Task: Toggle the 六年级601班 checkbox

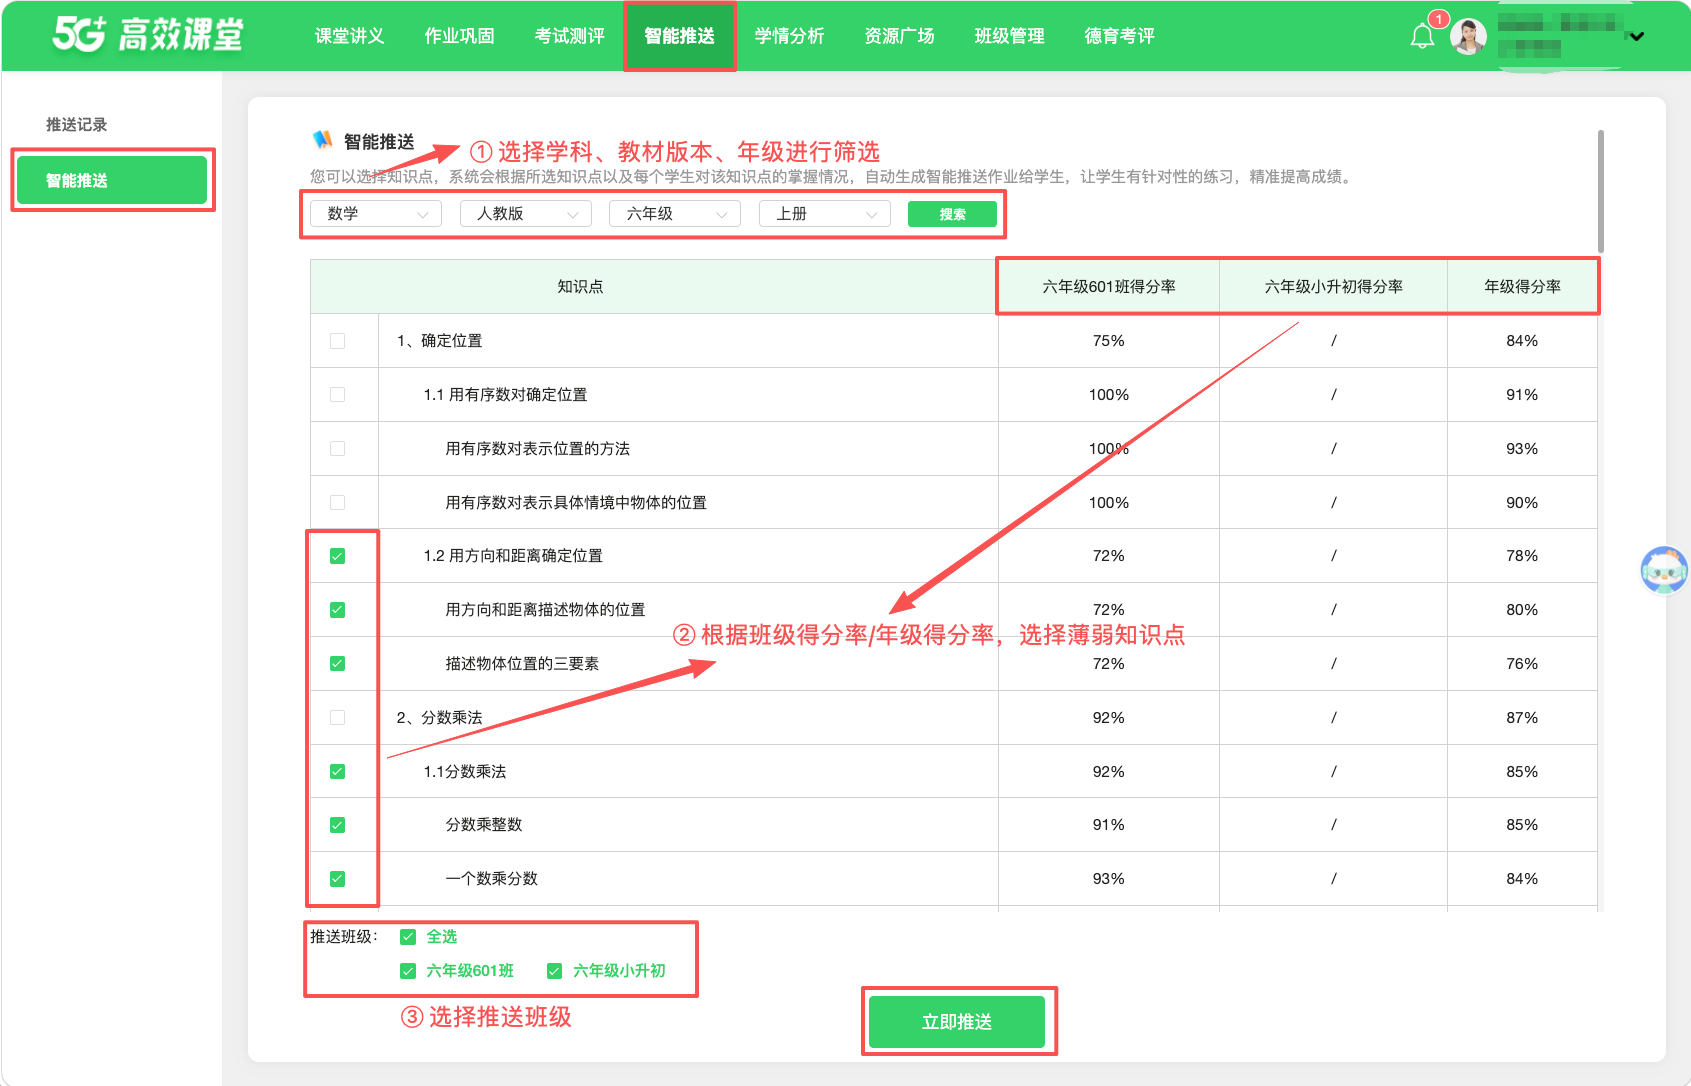Action: pyautogui.click(x=408, y=971)
